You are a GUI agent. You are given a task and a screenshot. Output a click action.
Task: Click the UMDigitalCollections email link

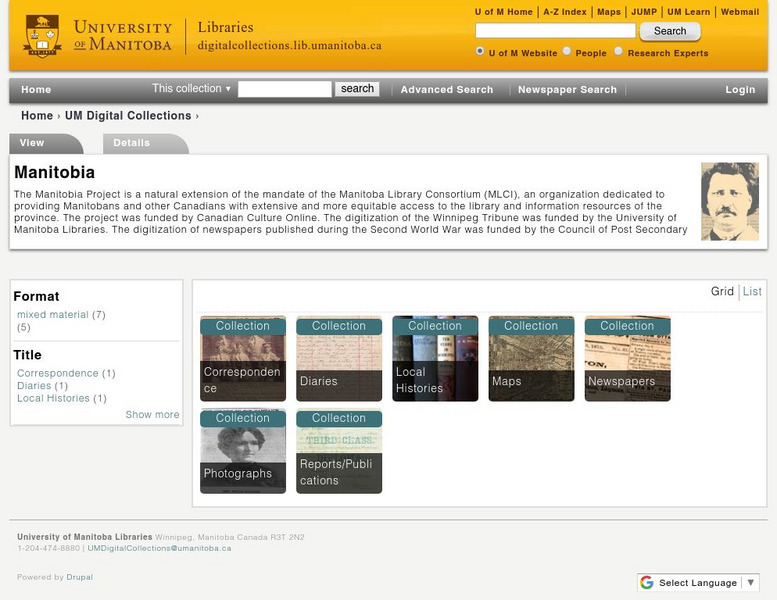point(159,548)
